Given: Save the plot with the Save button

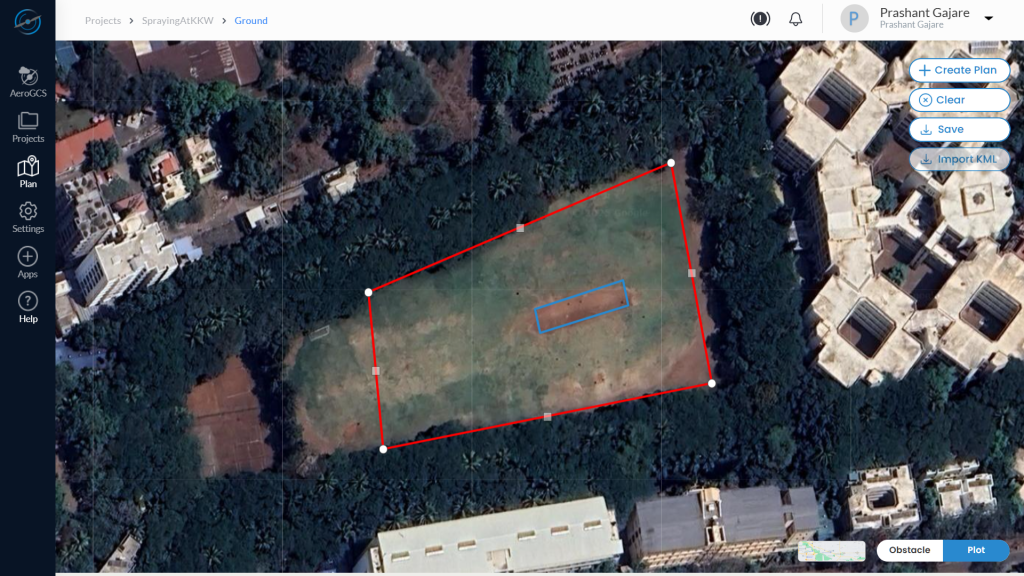Looking at the screenshot, I should [x=959, y=129].
